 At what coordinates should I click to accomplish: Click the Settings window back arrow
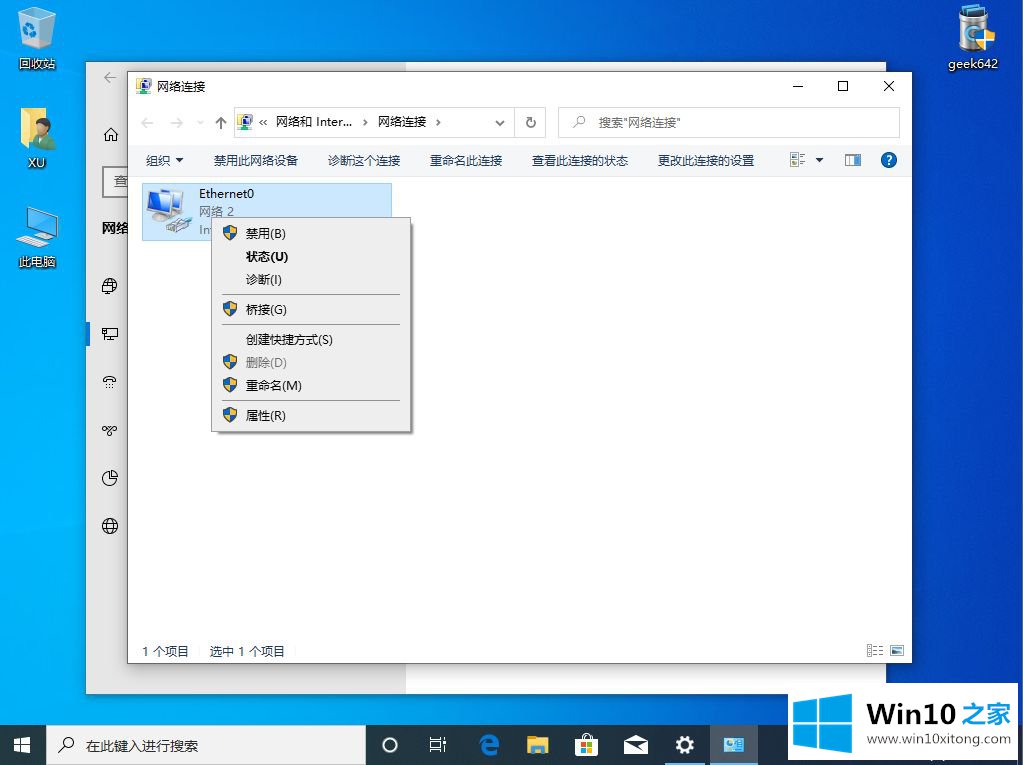[110, 78]
